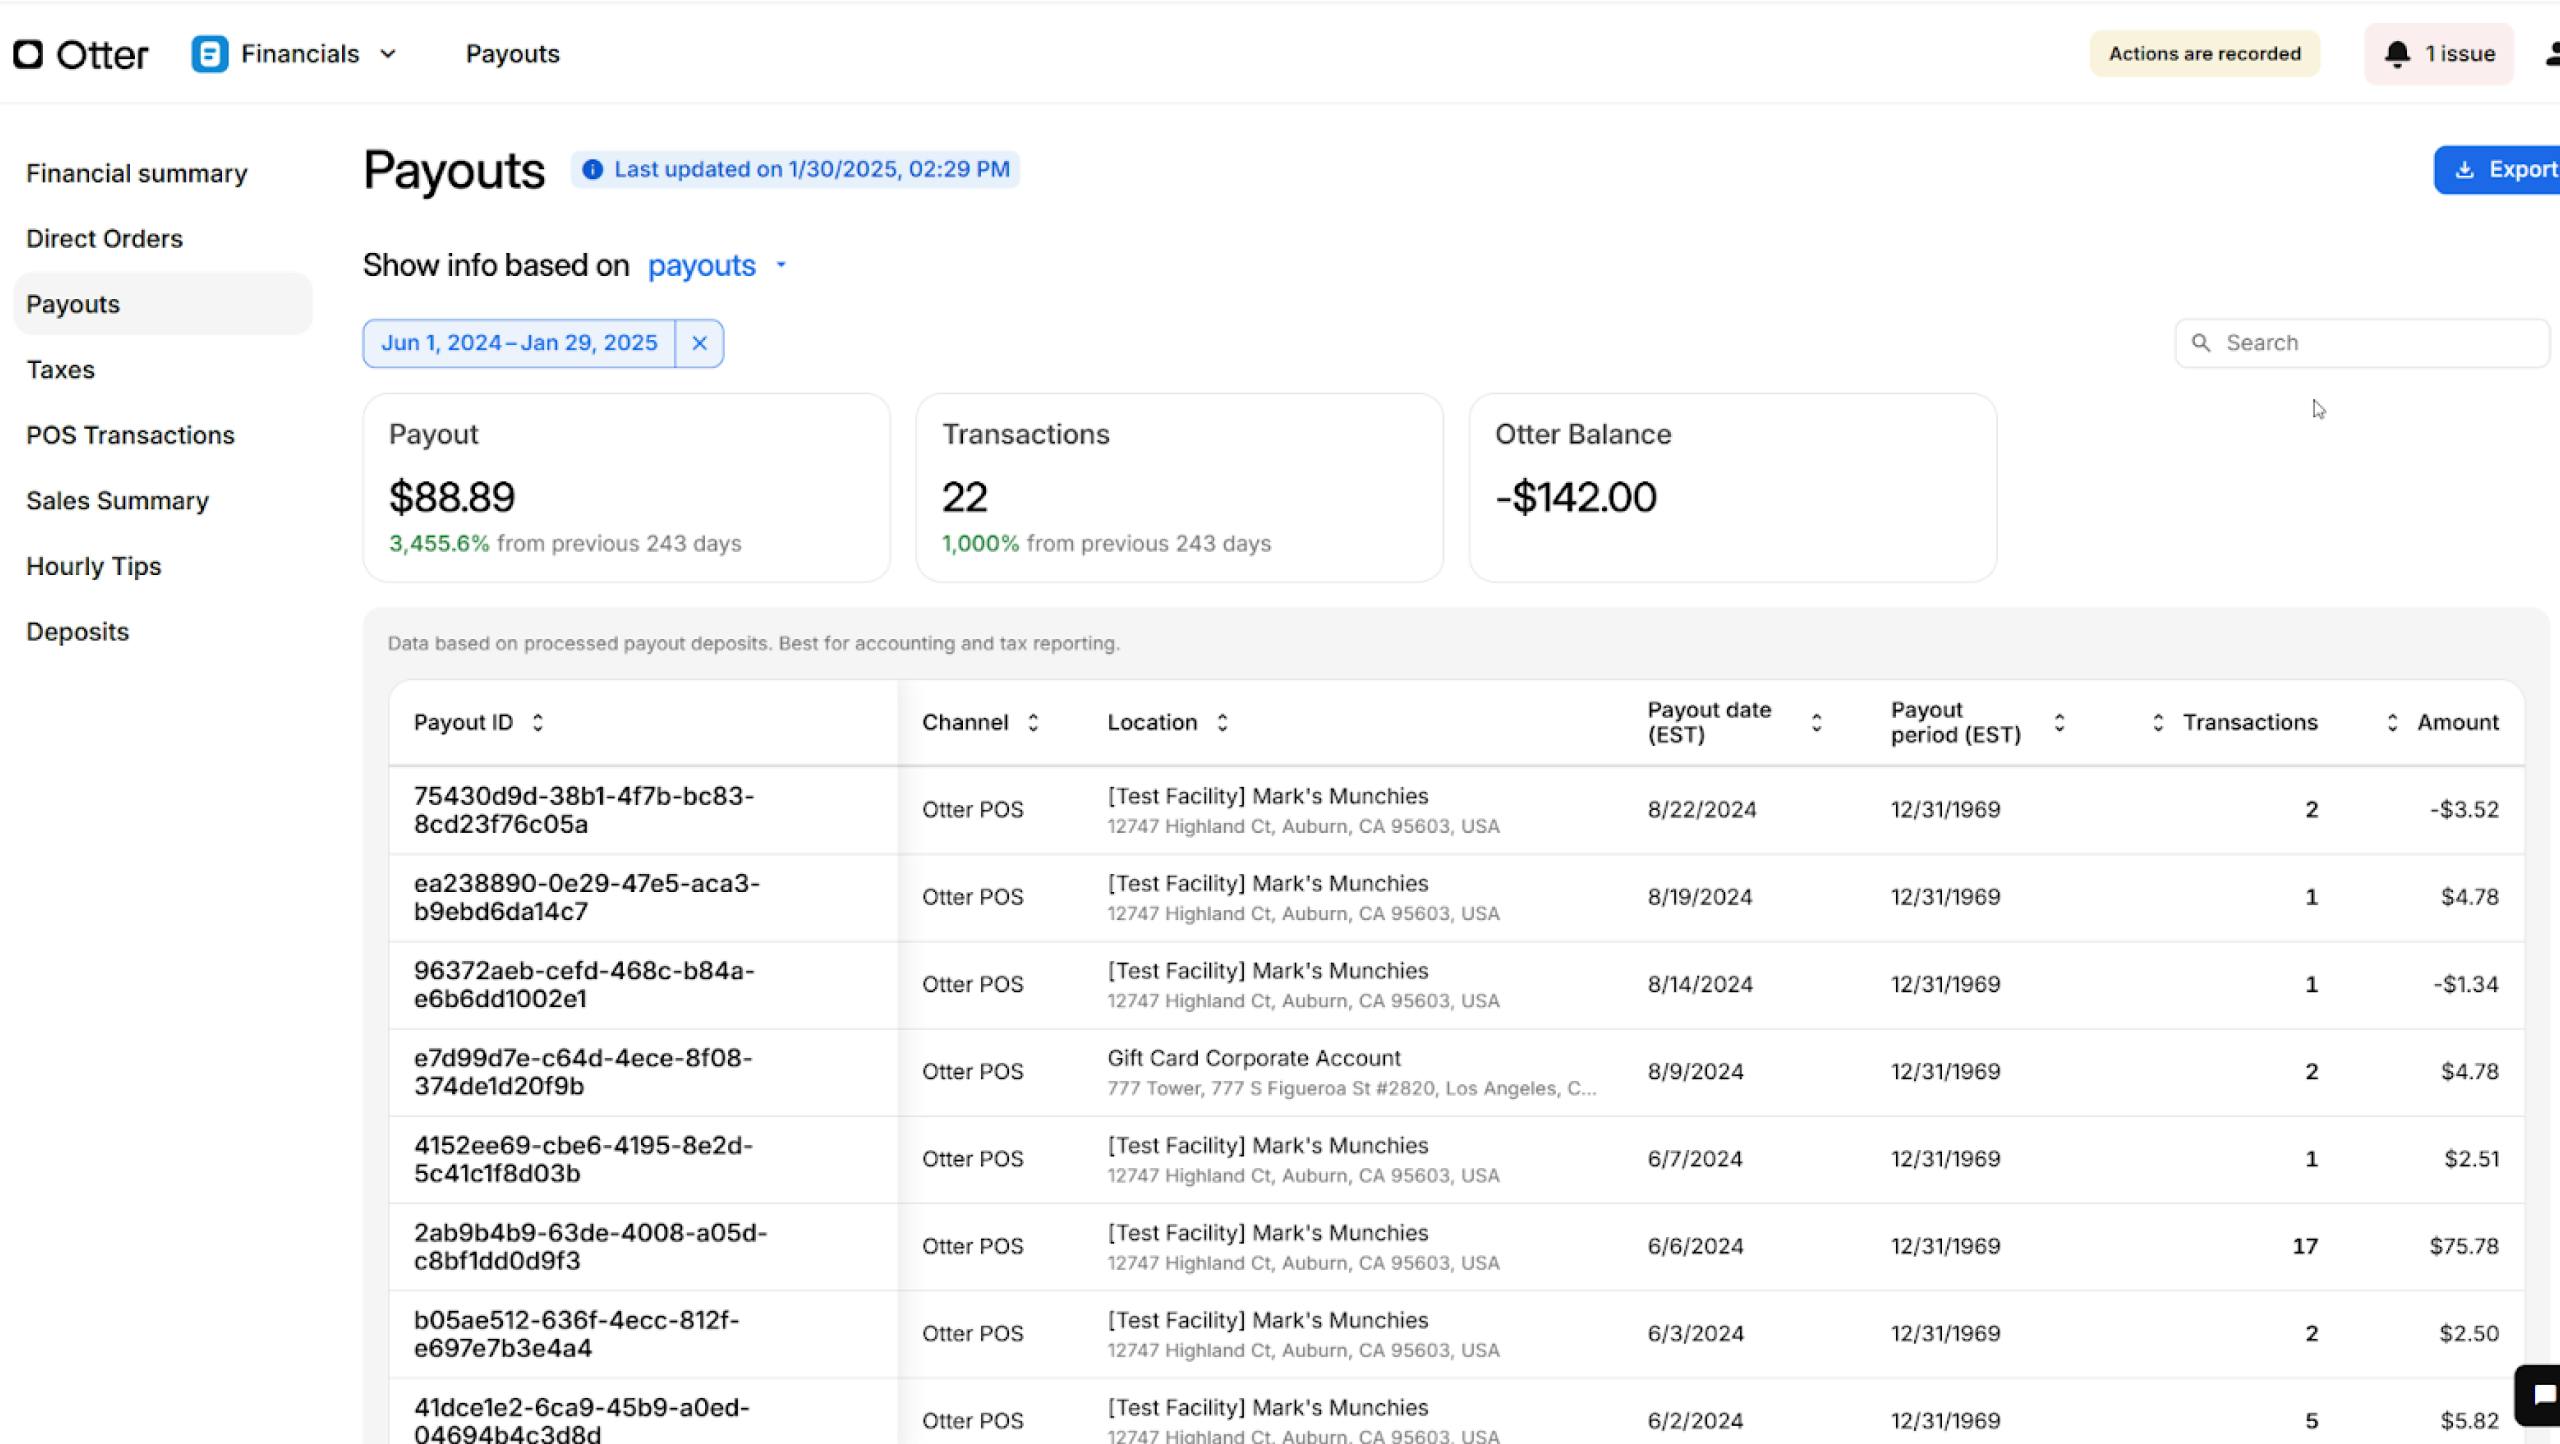
Task: Open payout row 2ab9b4b9-63de-4008
Action: 590,1247
